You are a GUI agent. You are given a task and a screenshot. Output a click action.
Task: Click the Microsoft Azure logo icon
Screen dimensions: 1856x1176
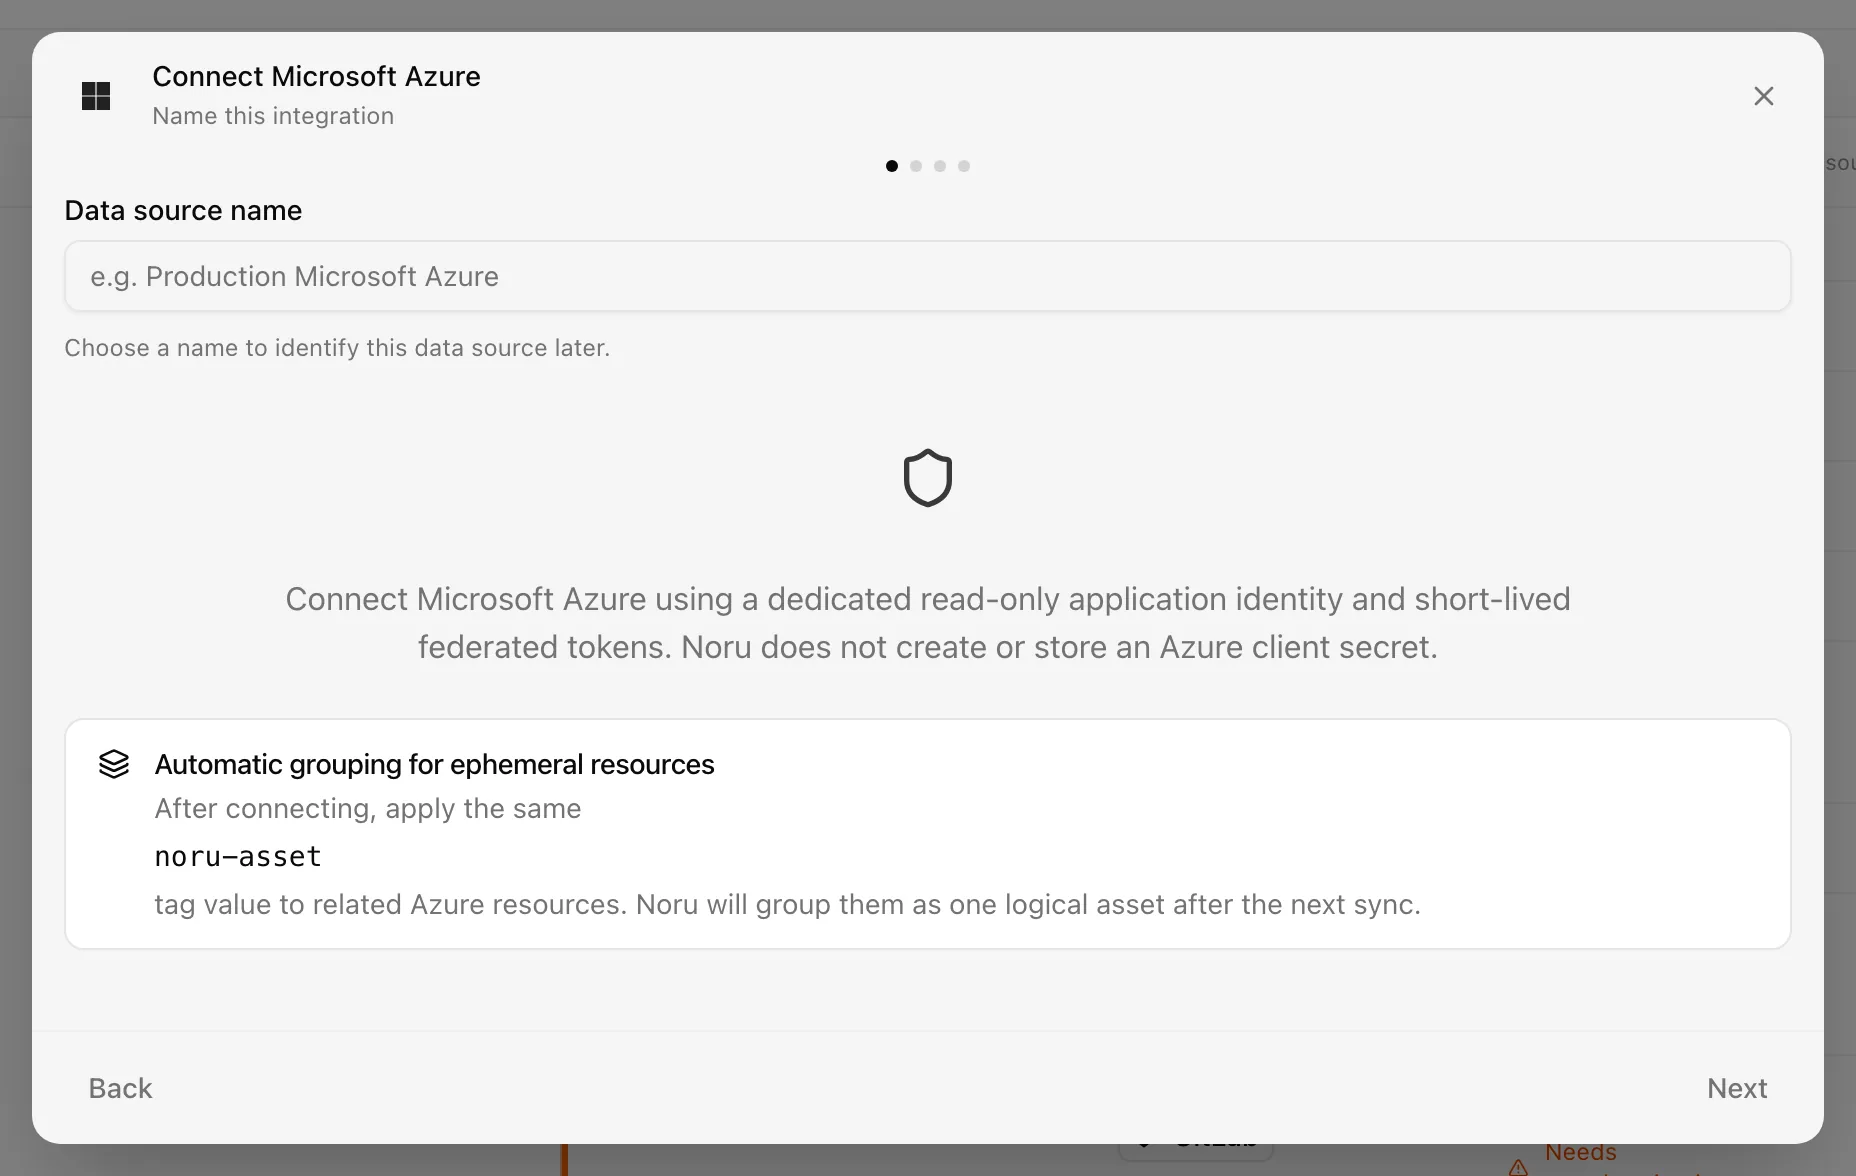[x=96, y=96]
